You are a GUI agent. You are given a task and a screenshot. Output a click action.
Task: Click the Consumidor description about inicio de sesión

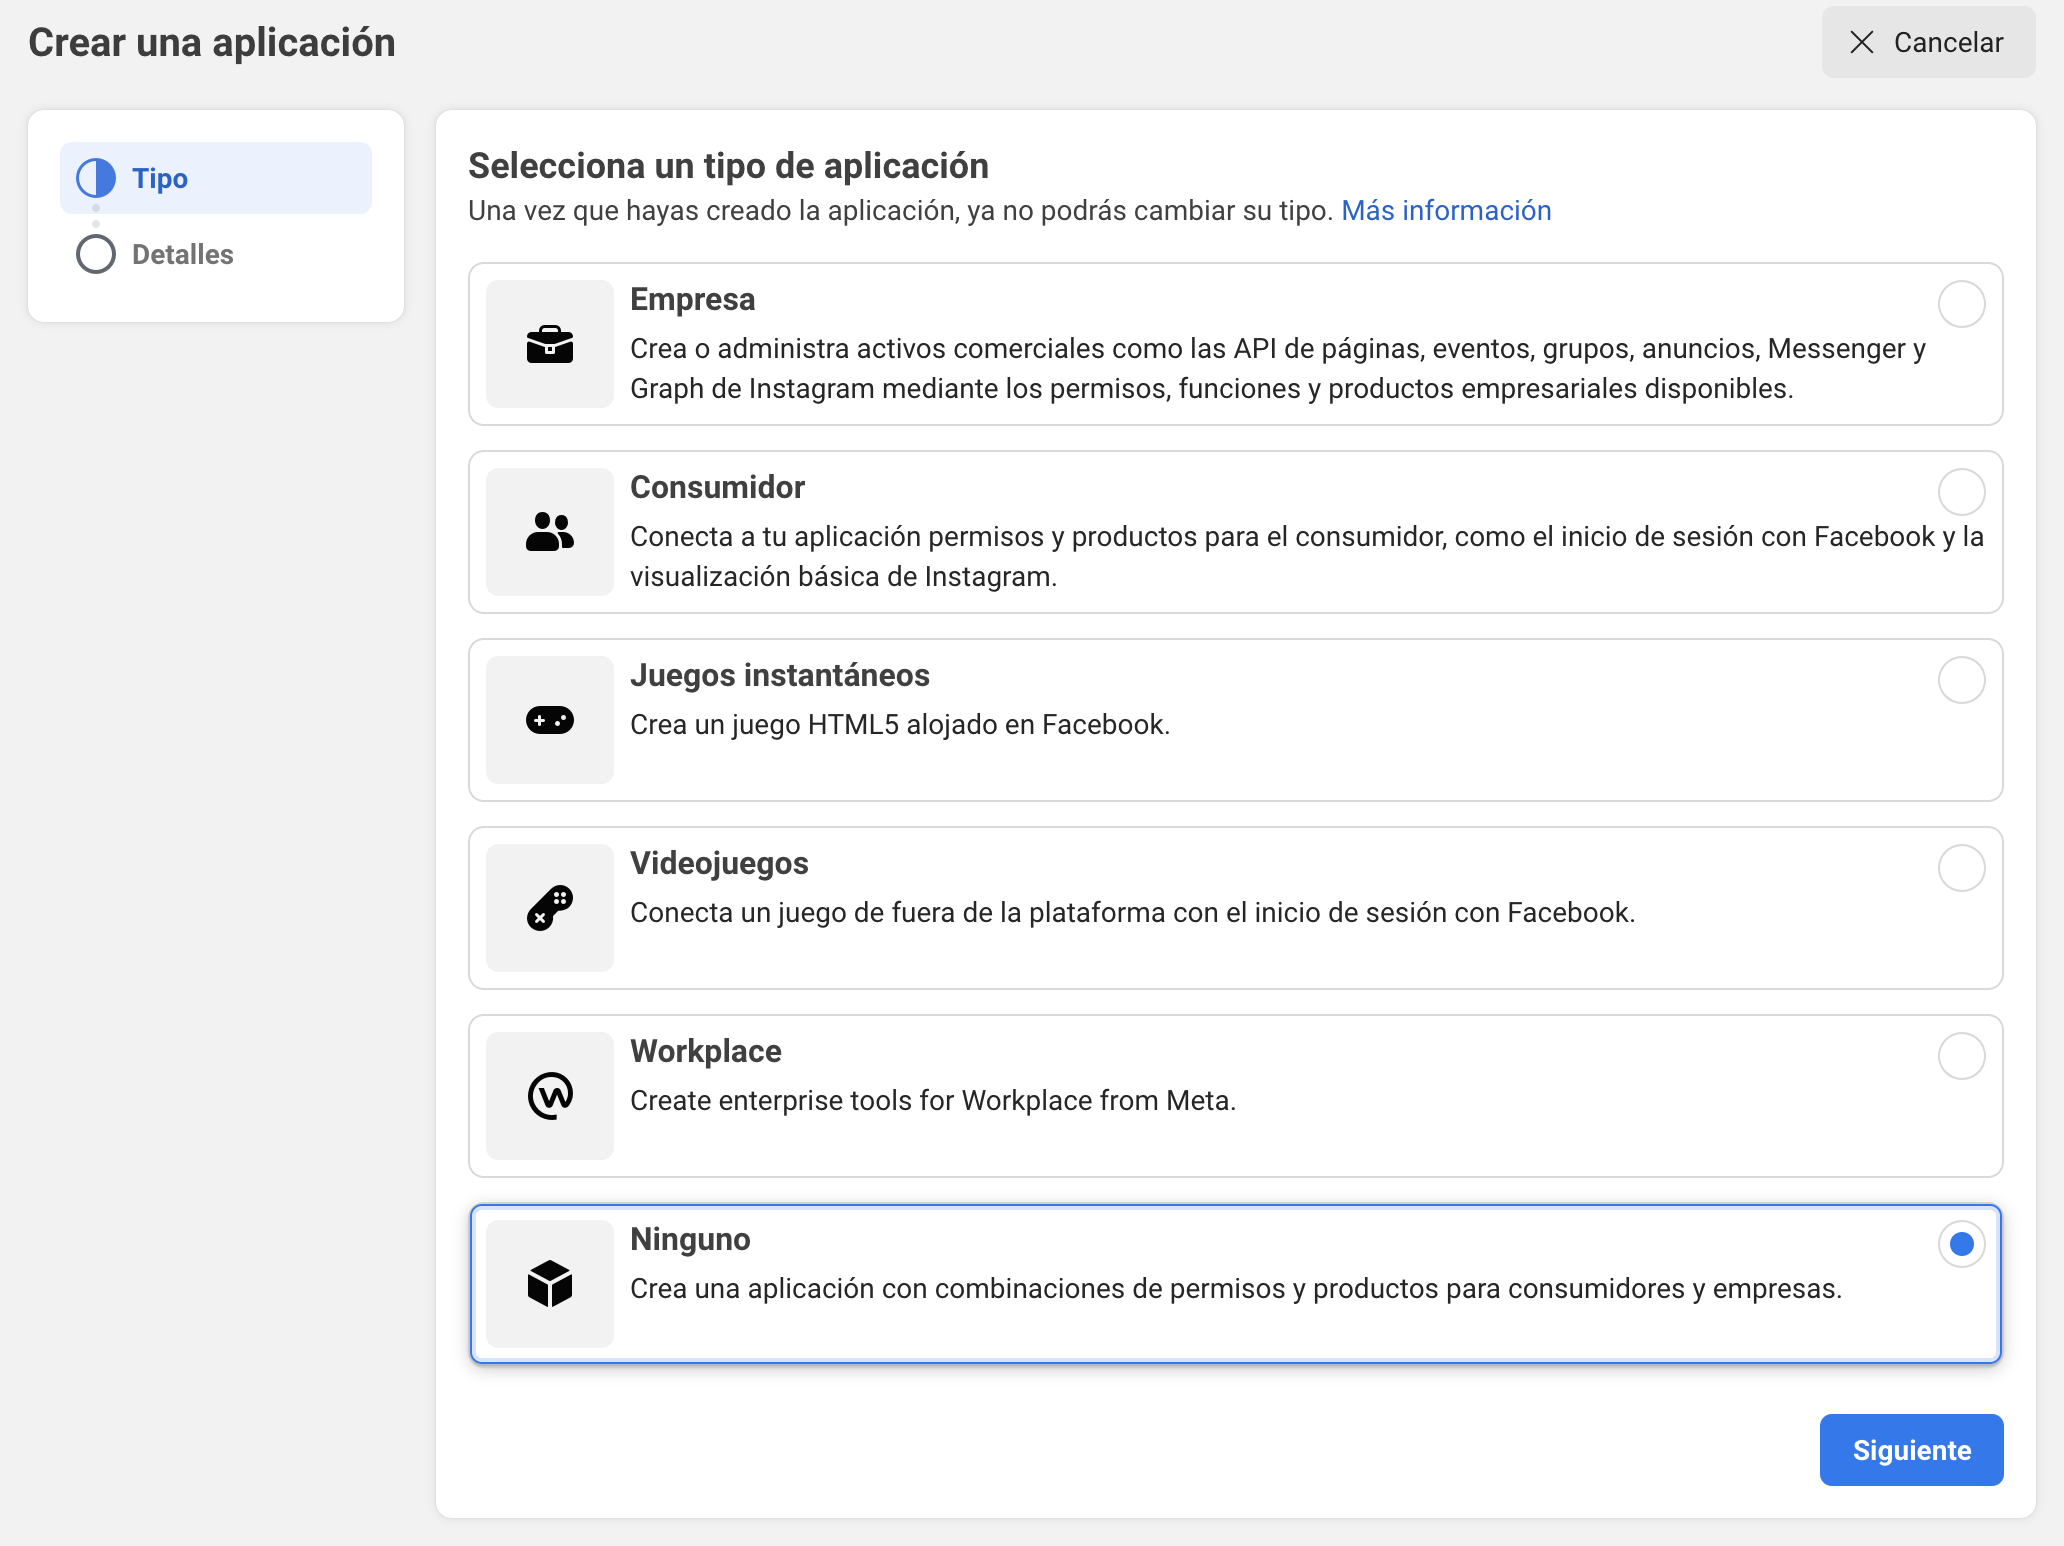click(1307, 556)
